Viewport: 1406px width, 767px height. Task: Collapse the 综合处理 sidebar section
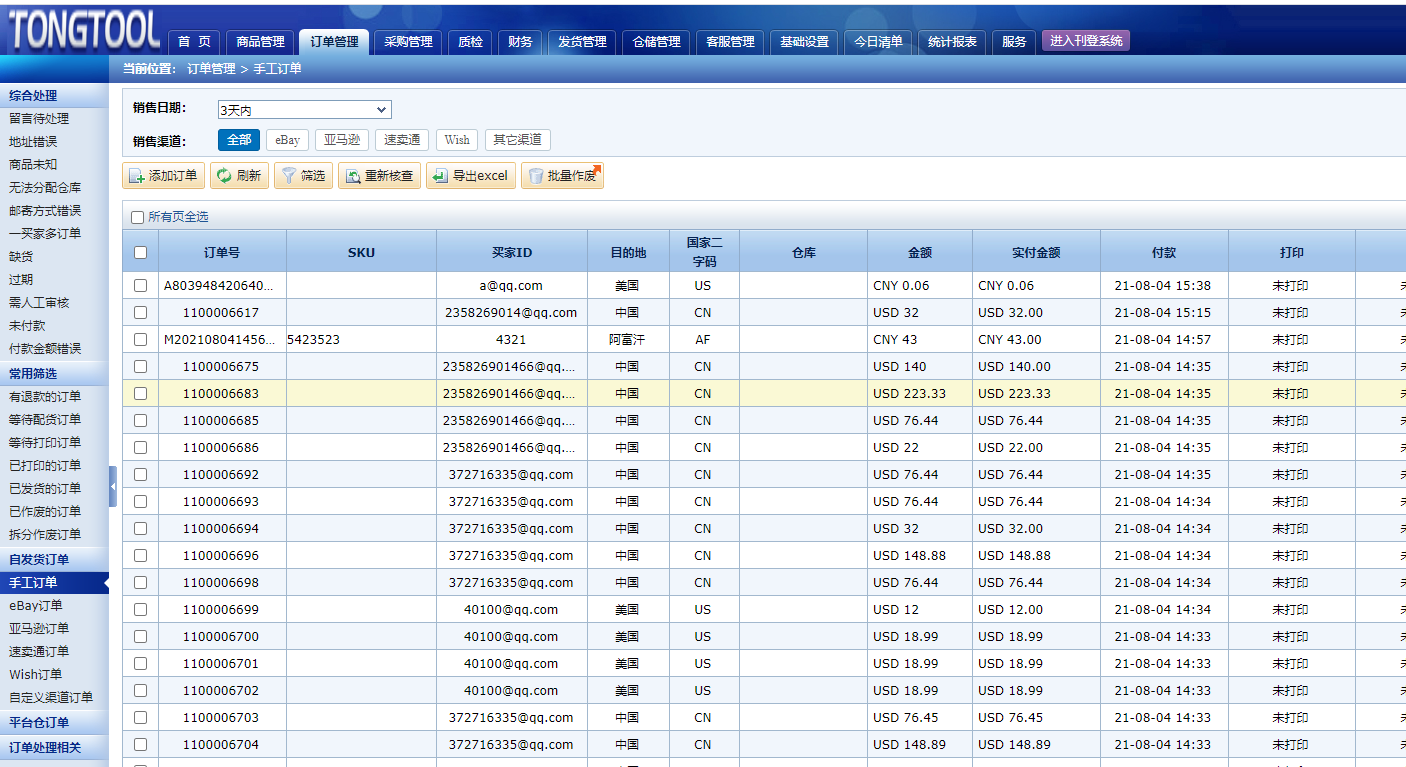54,96
